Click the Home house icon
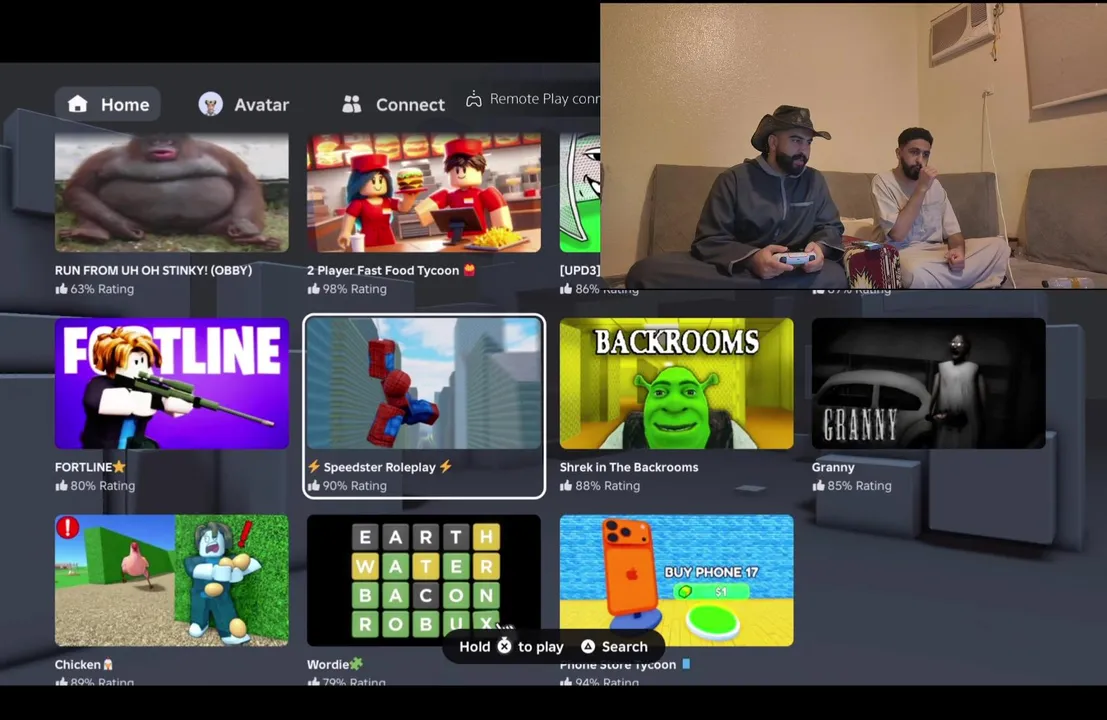This screenshot has height=720, width=1107. 78,104
